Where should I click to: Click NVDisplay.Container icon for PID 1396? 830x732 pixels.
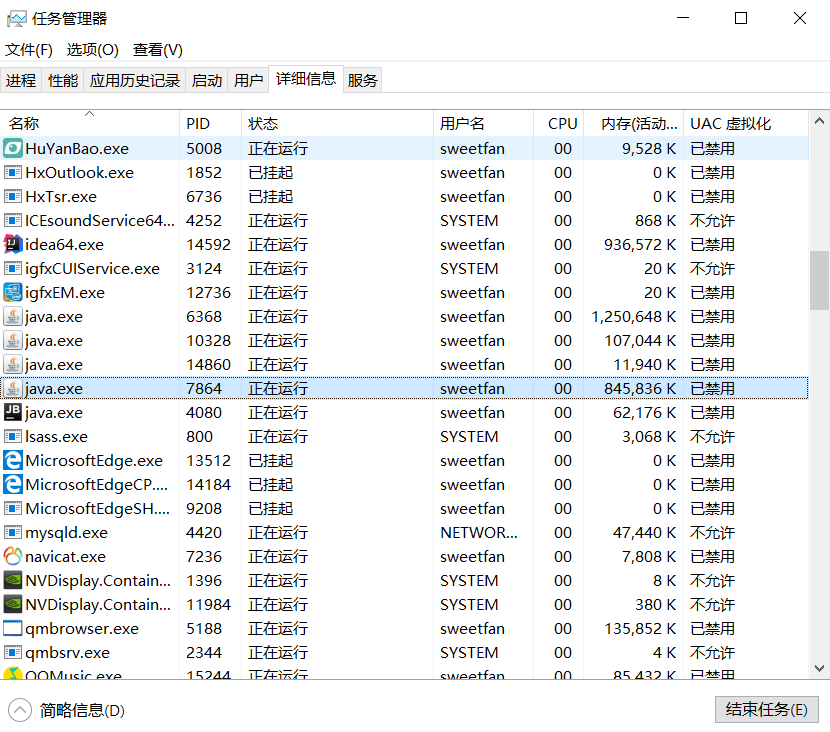click(13, 581)
